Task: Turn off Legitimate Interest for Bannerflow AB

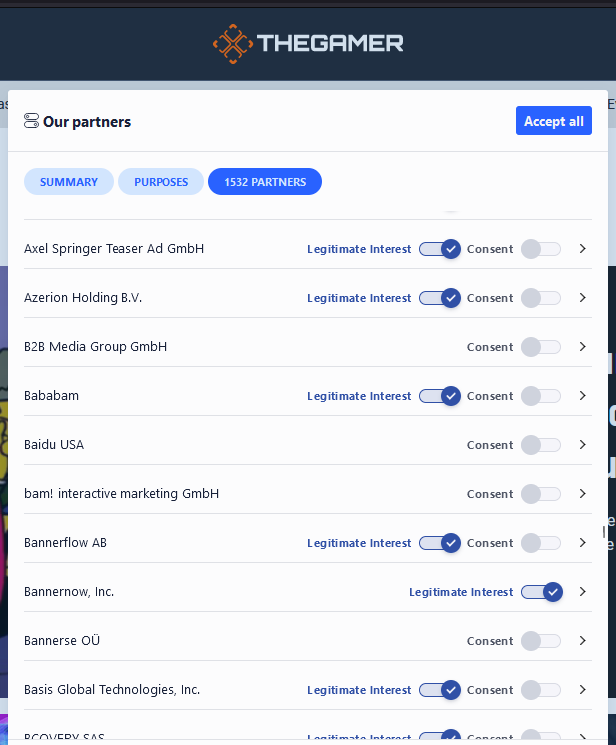Action: (x=440, y=543)
